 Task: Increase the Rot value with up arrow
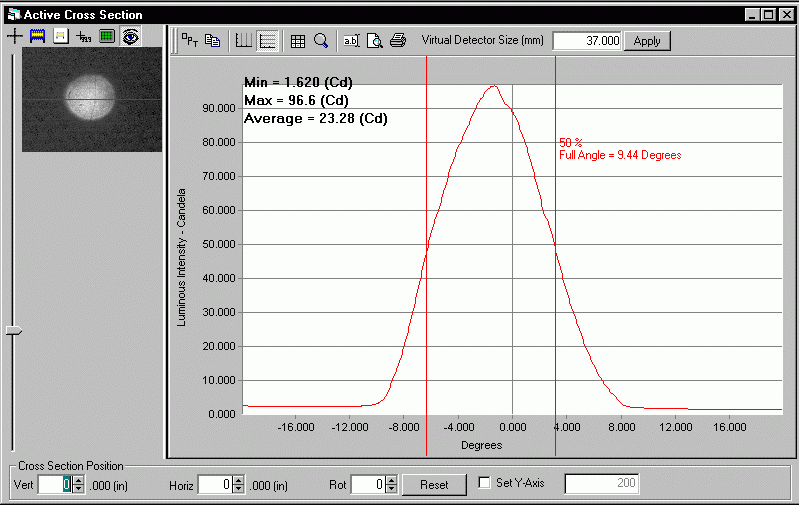[391, 480]
